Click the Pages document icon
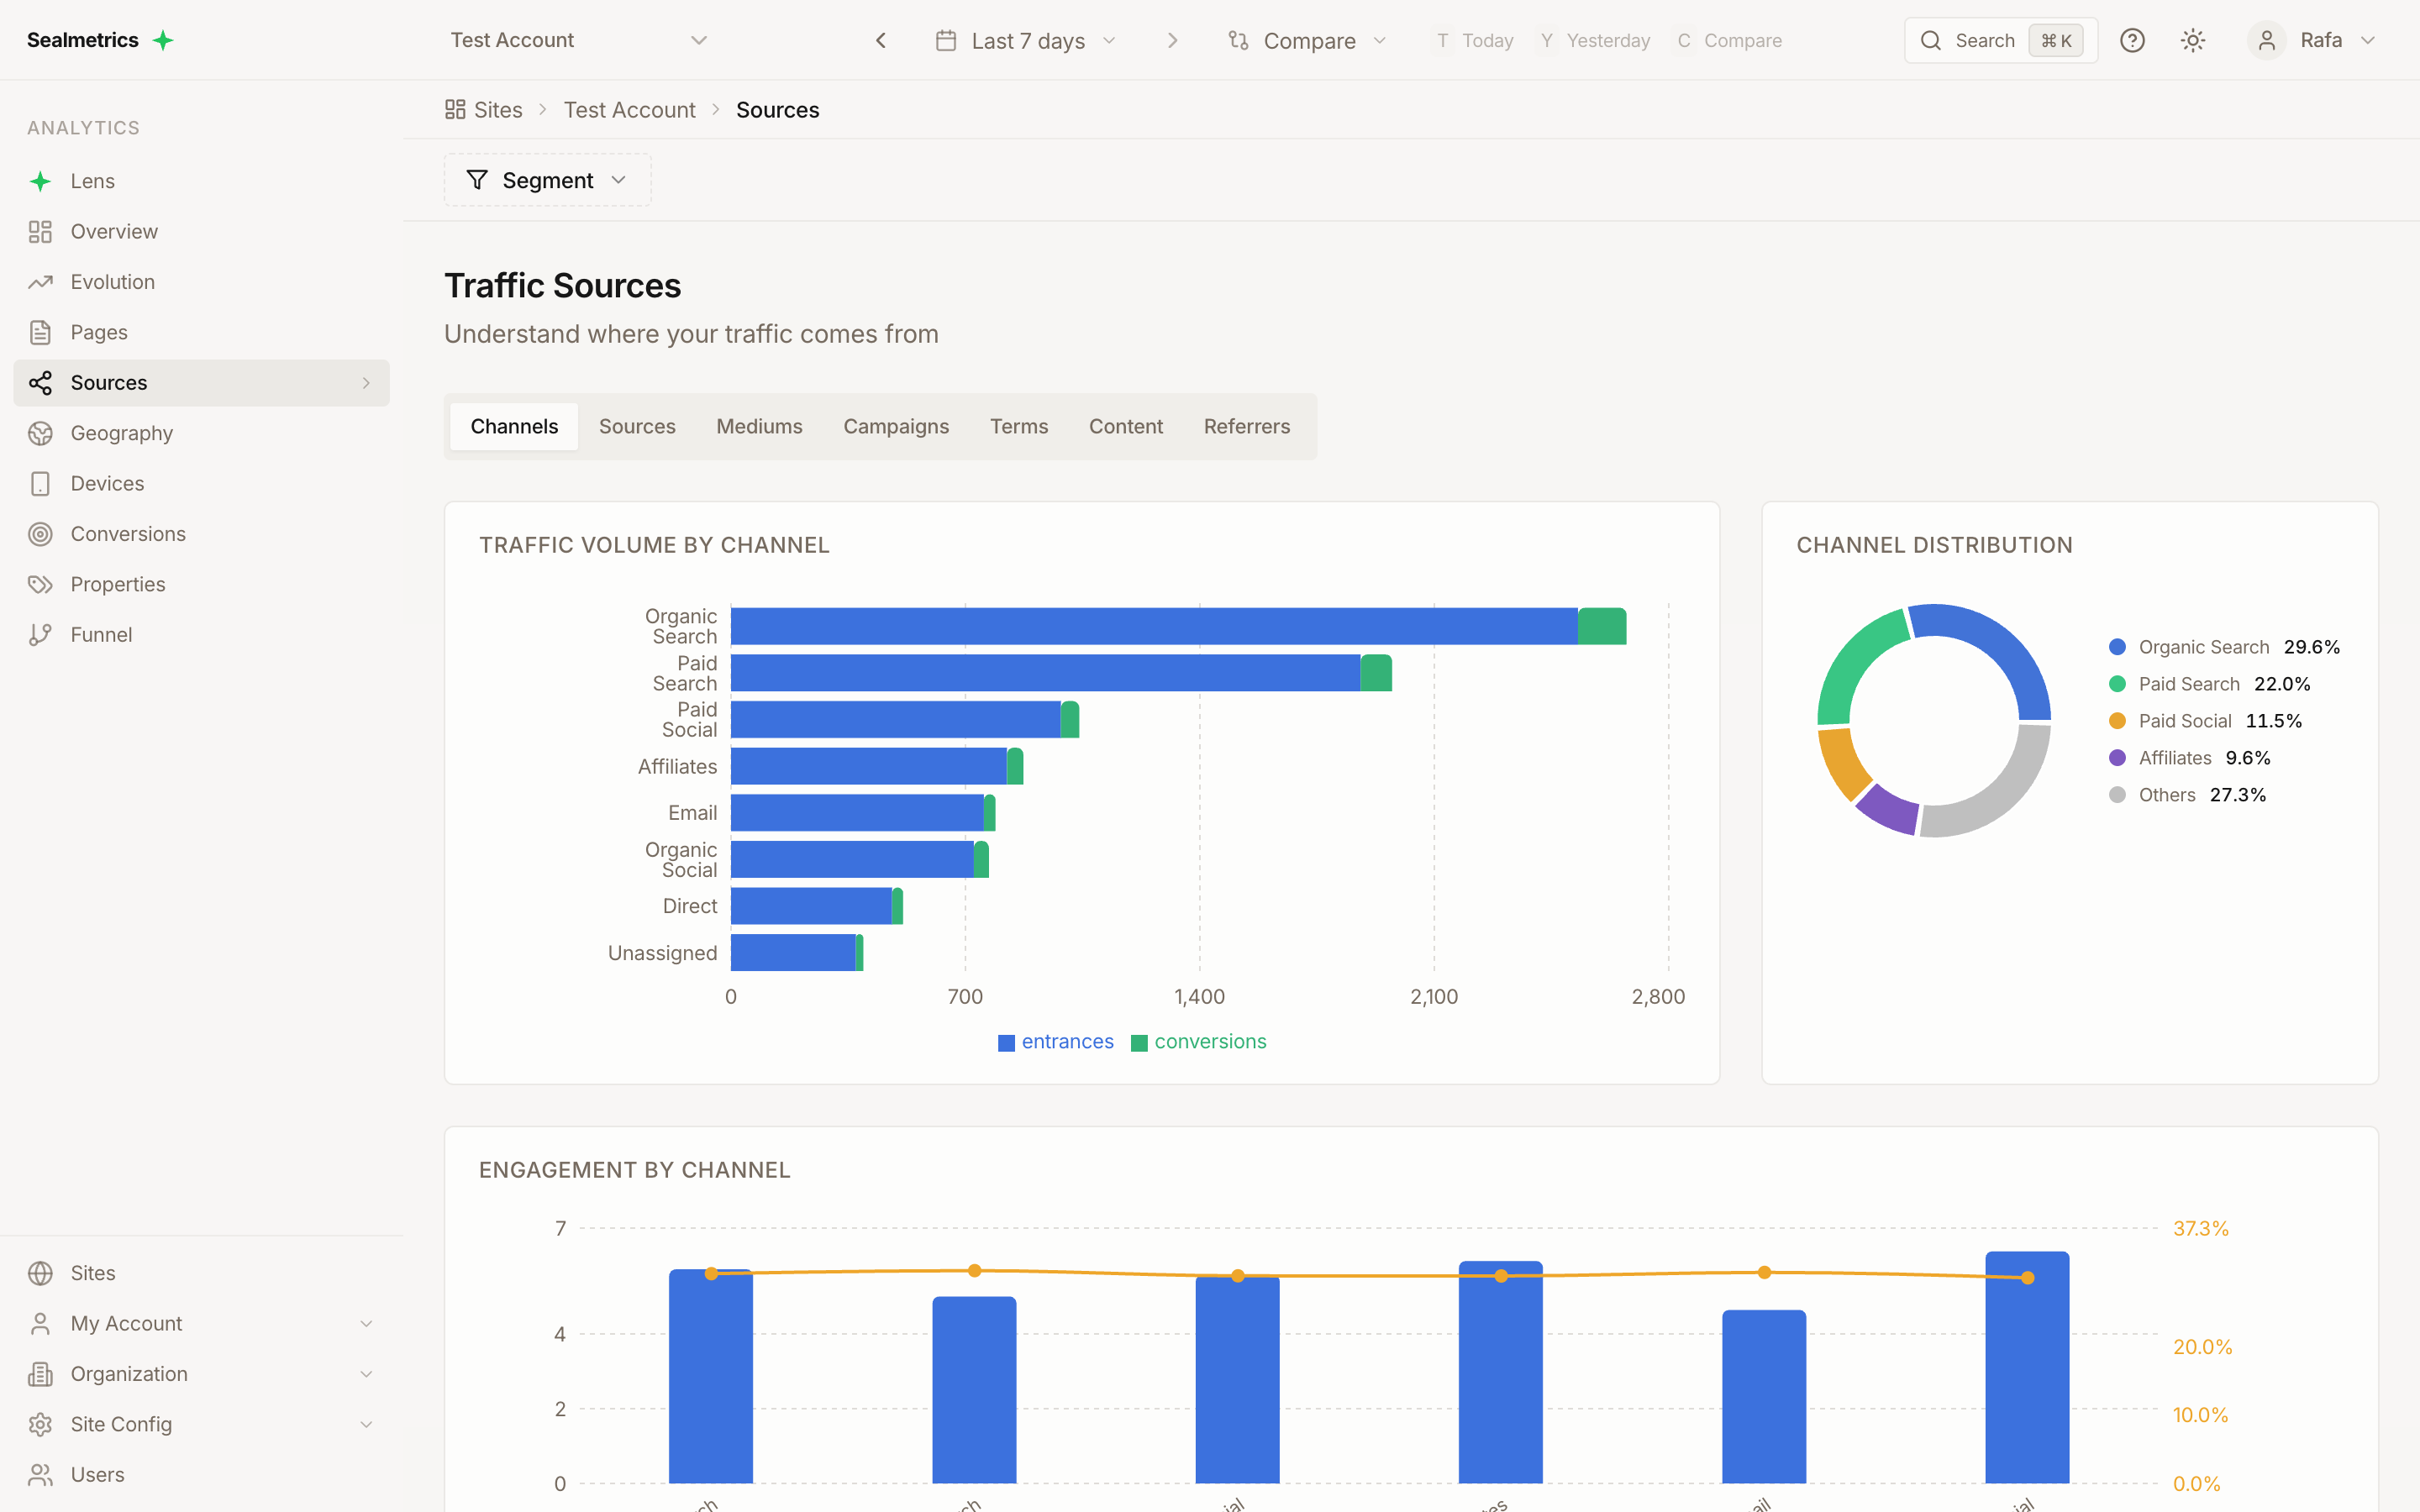The width and height of the screenshot is (2420, 1512). pos(40,332)
